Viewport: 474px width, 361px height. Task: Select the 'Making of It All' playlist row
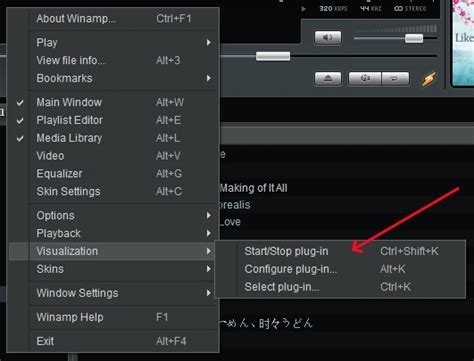click(347, 188)
